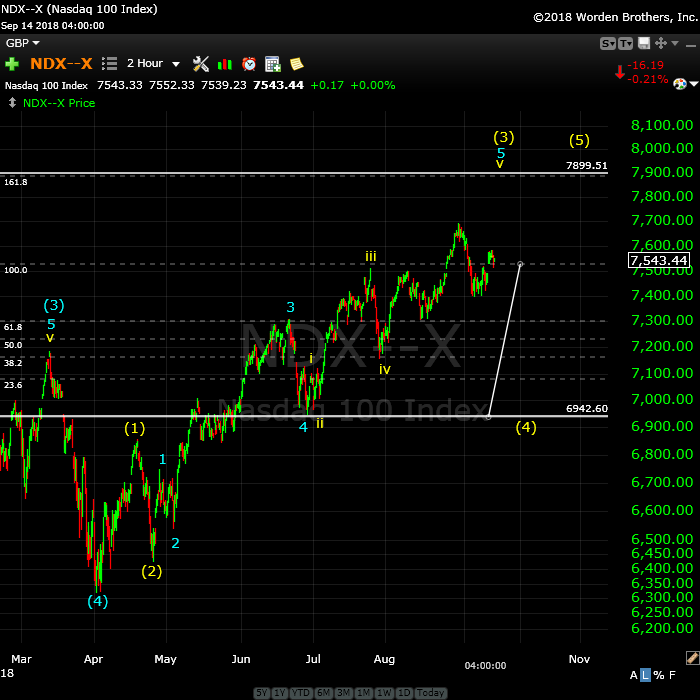Jump to Today on the chart
The height and width of the screenshot is (700, 700).
[x=430, y=692]
